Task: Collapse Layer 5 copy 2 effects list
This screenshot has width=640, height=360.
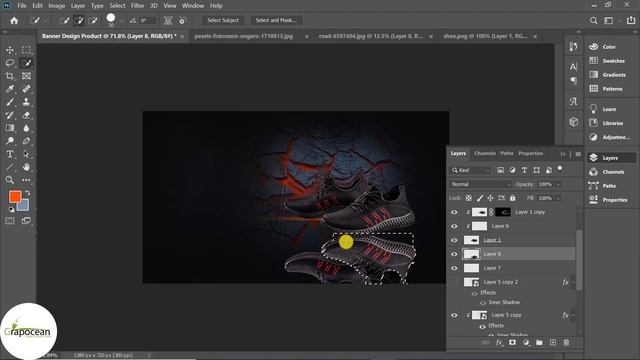Action: [573, 282]
